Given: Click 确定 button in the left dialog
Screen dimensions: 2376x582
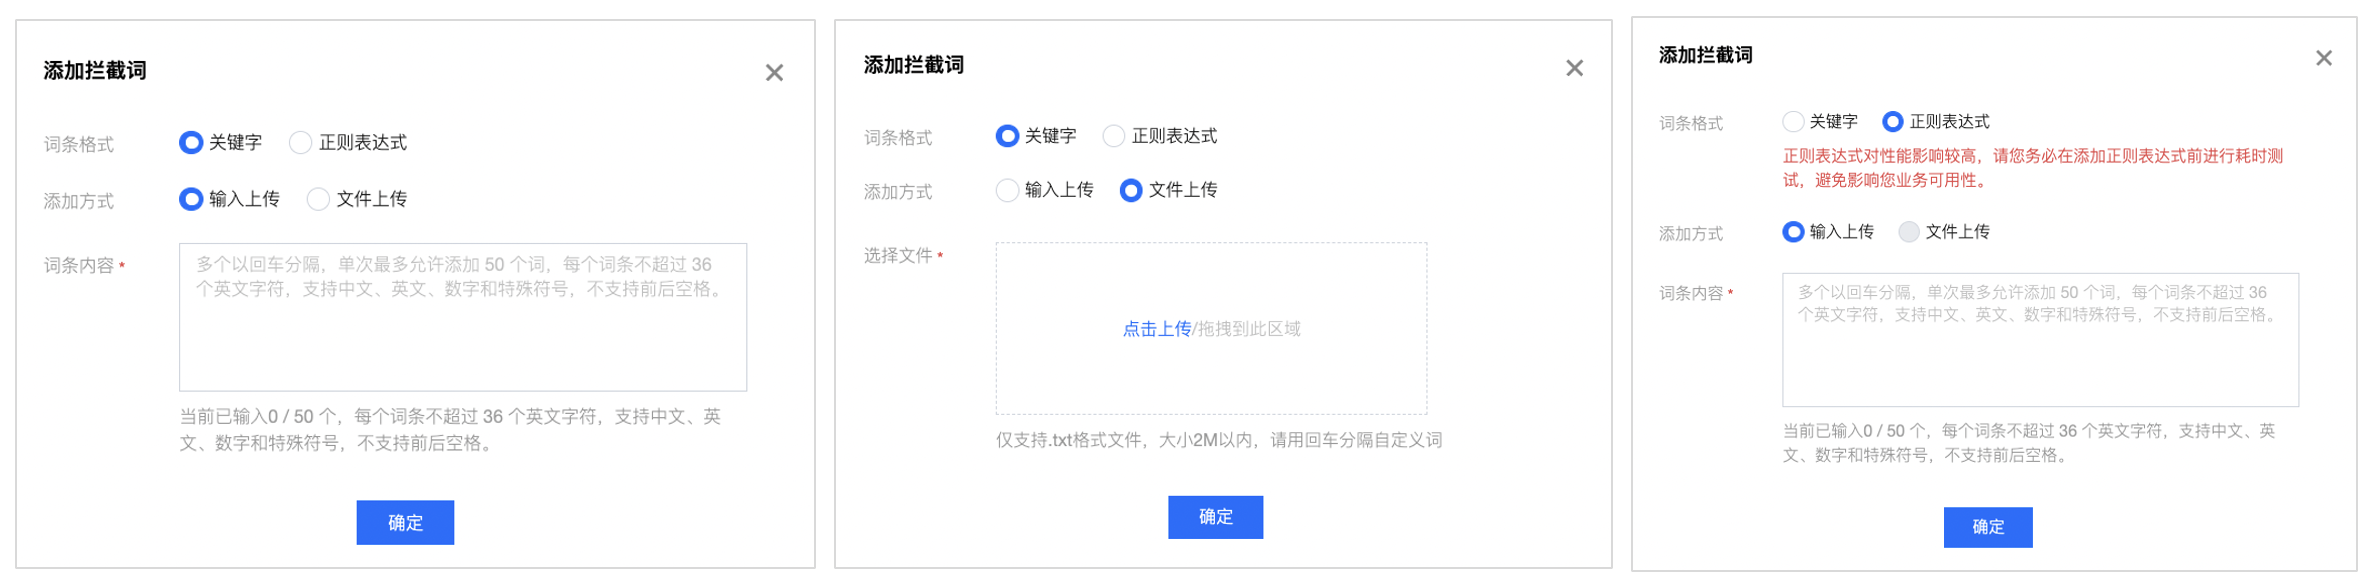Looking at the screenshot, I should click(405, 522).
